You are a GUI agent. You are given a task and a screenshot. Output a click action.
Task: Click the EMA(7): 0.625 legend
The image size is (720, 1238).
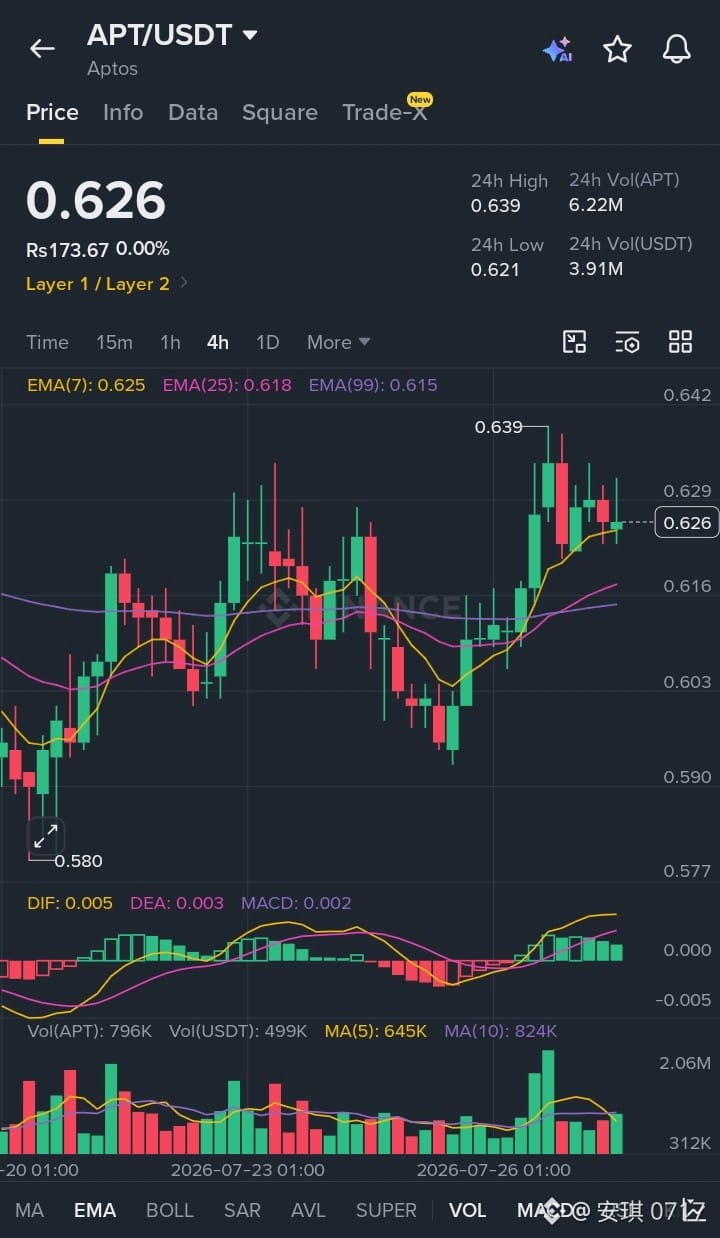(86, 385)
